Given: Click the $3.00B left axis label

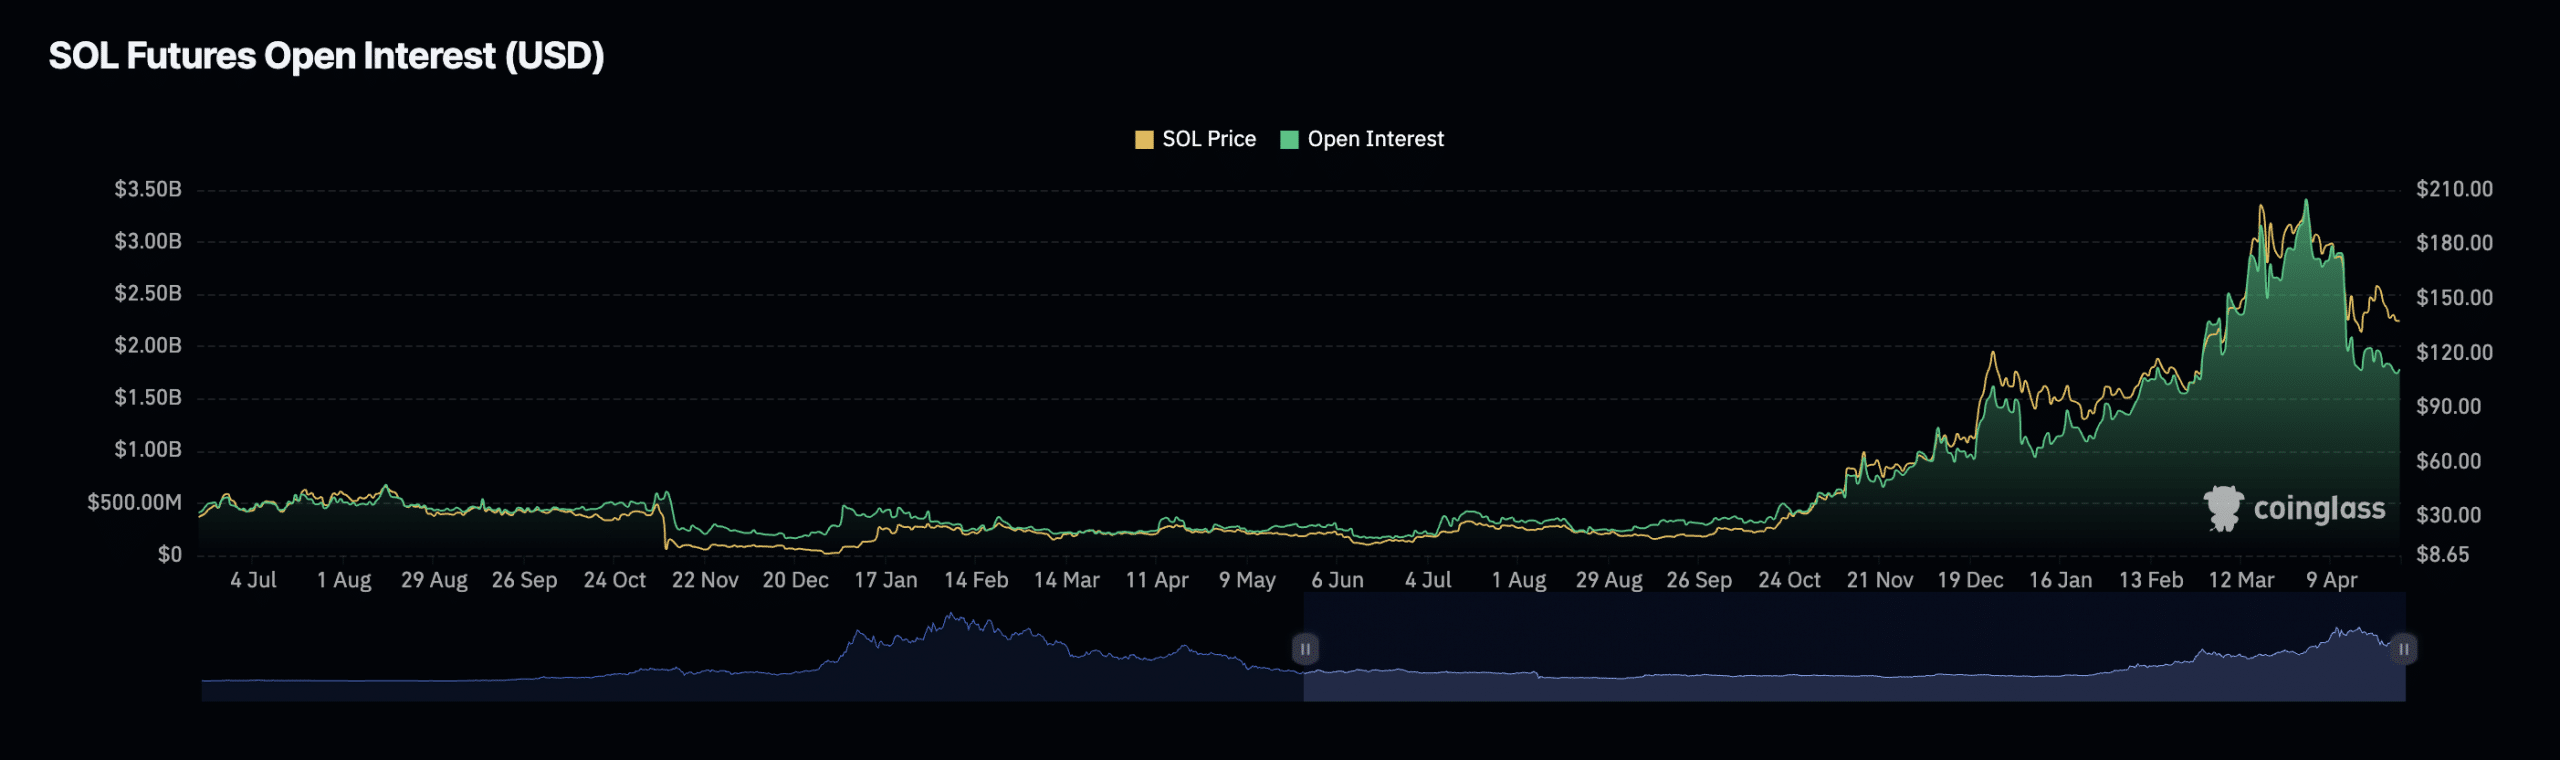Looking at the screenshot, I should [148, 241].
